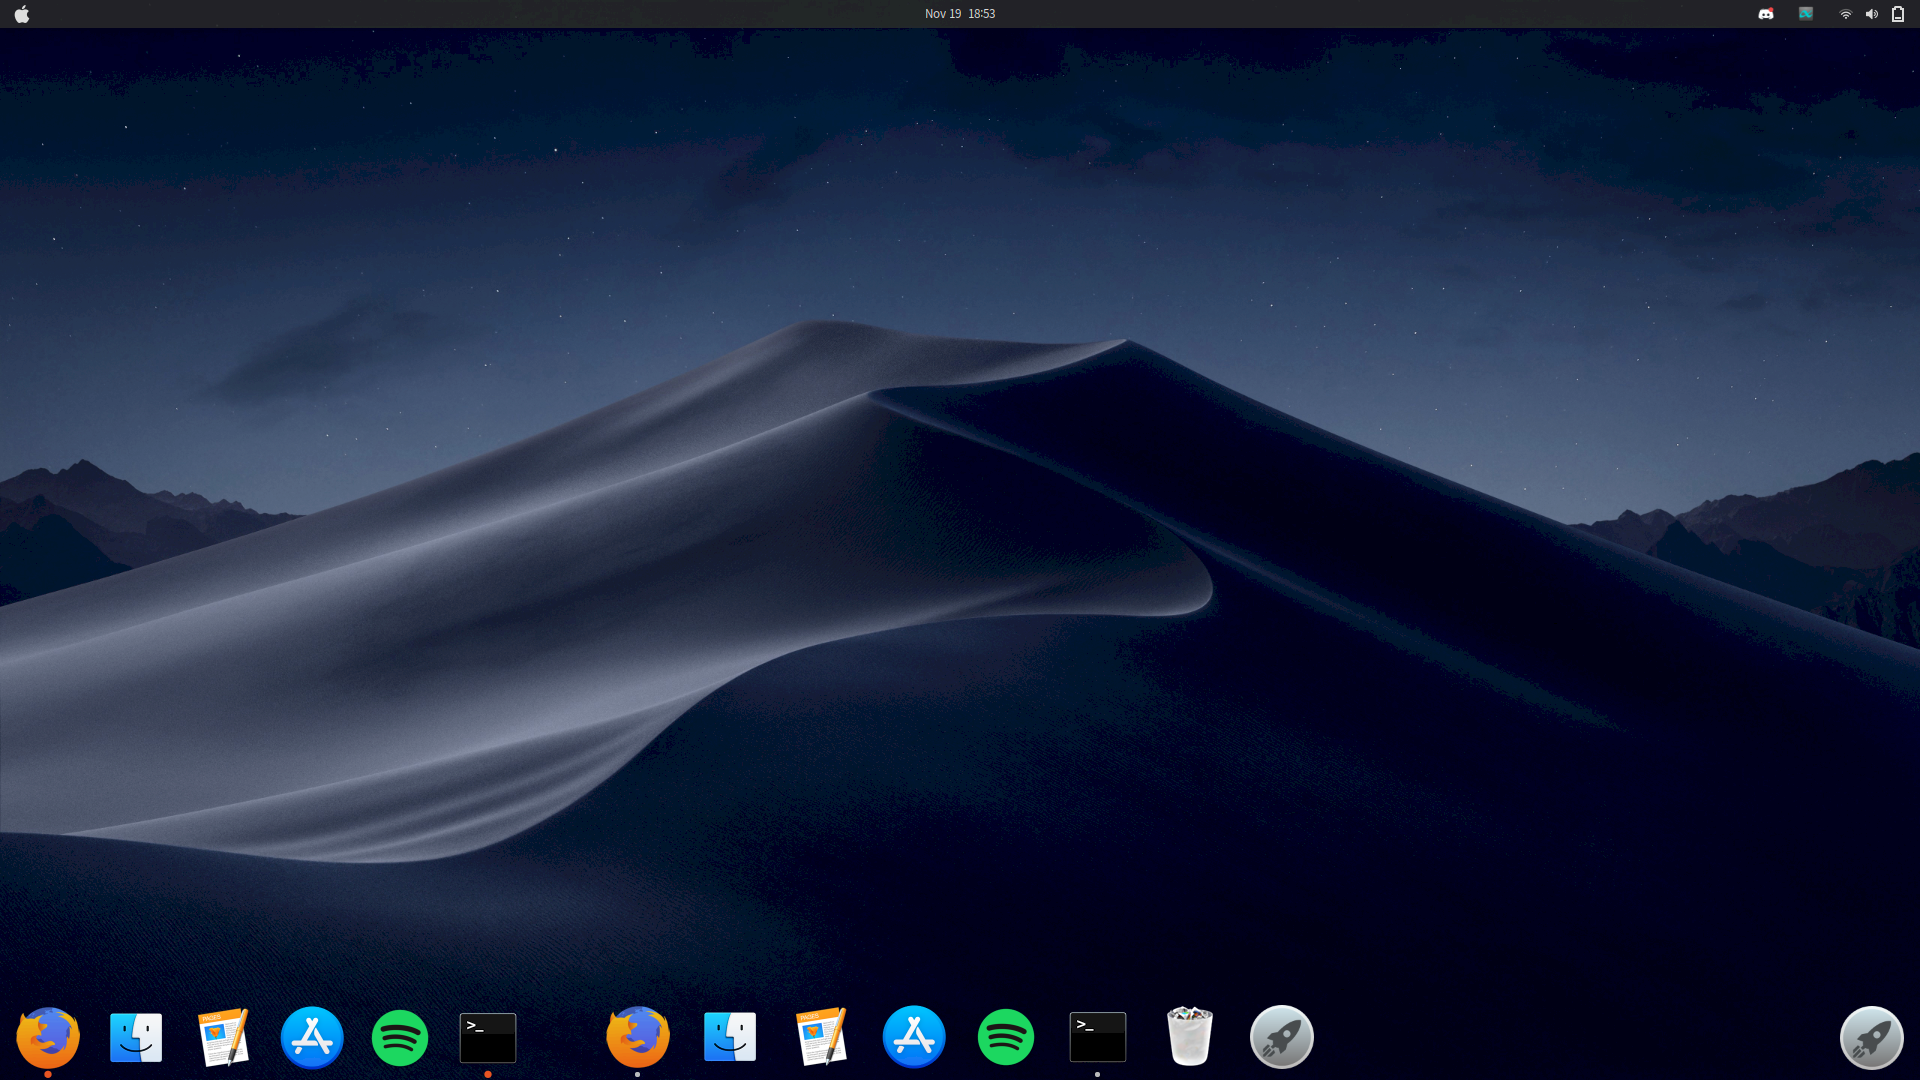Open the battery status indicator
This screenshot has width=1920, height=1080.
pyautogui.click(x=1898, y=14)
